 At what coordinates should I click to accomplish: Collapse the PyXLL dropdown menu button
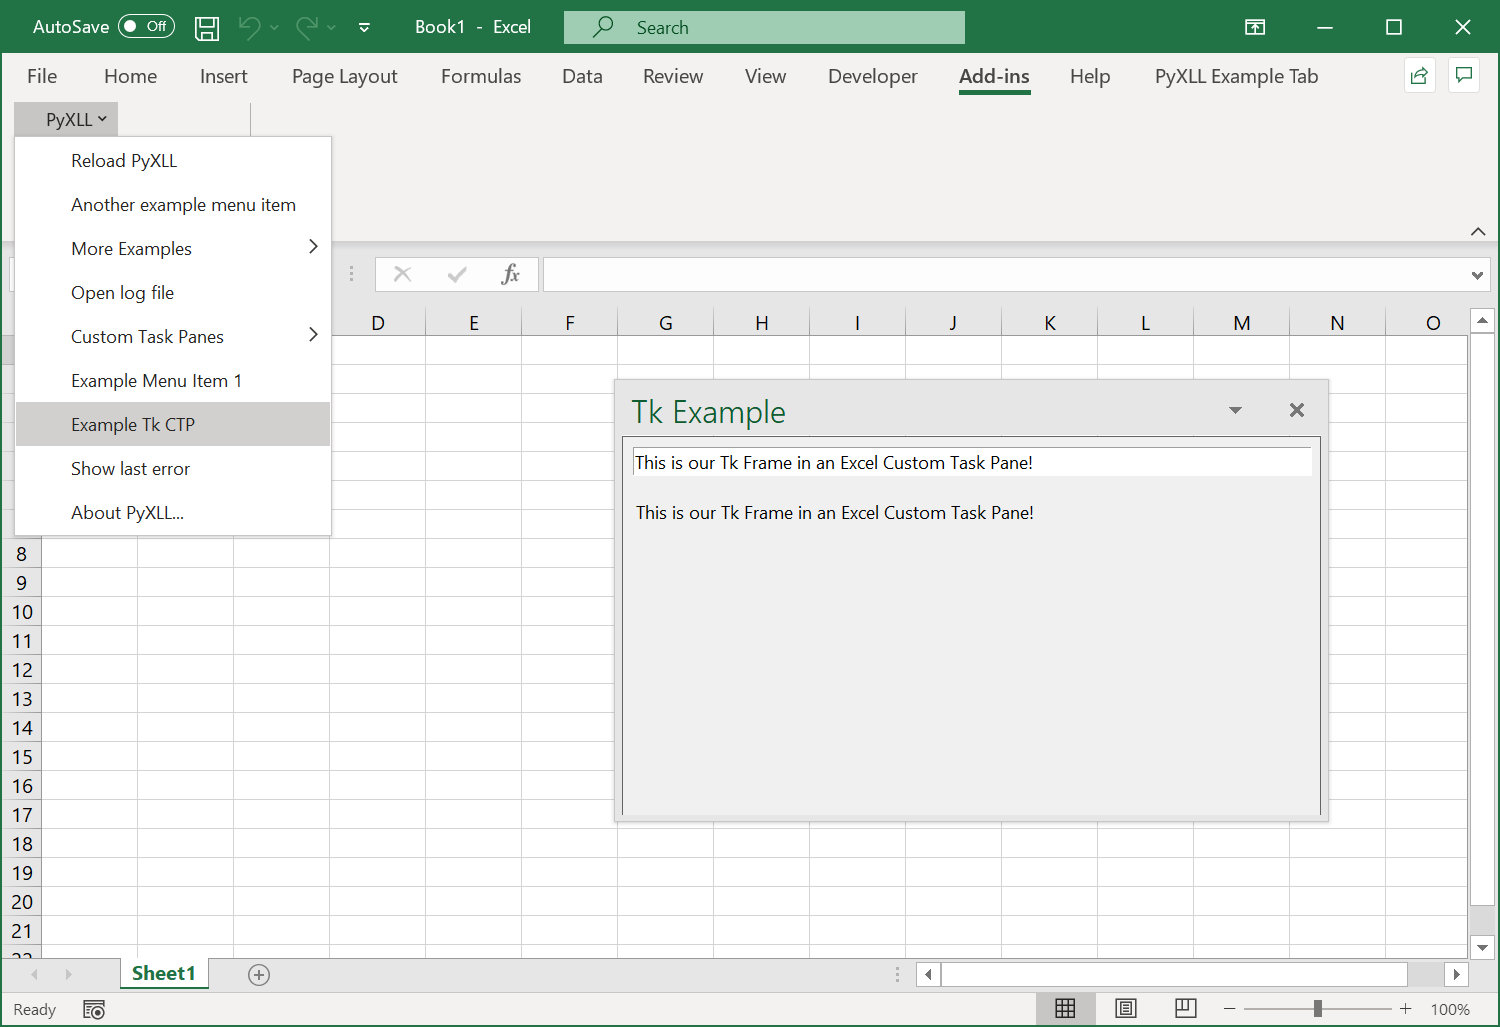(x=66, y=119)
